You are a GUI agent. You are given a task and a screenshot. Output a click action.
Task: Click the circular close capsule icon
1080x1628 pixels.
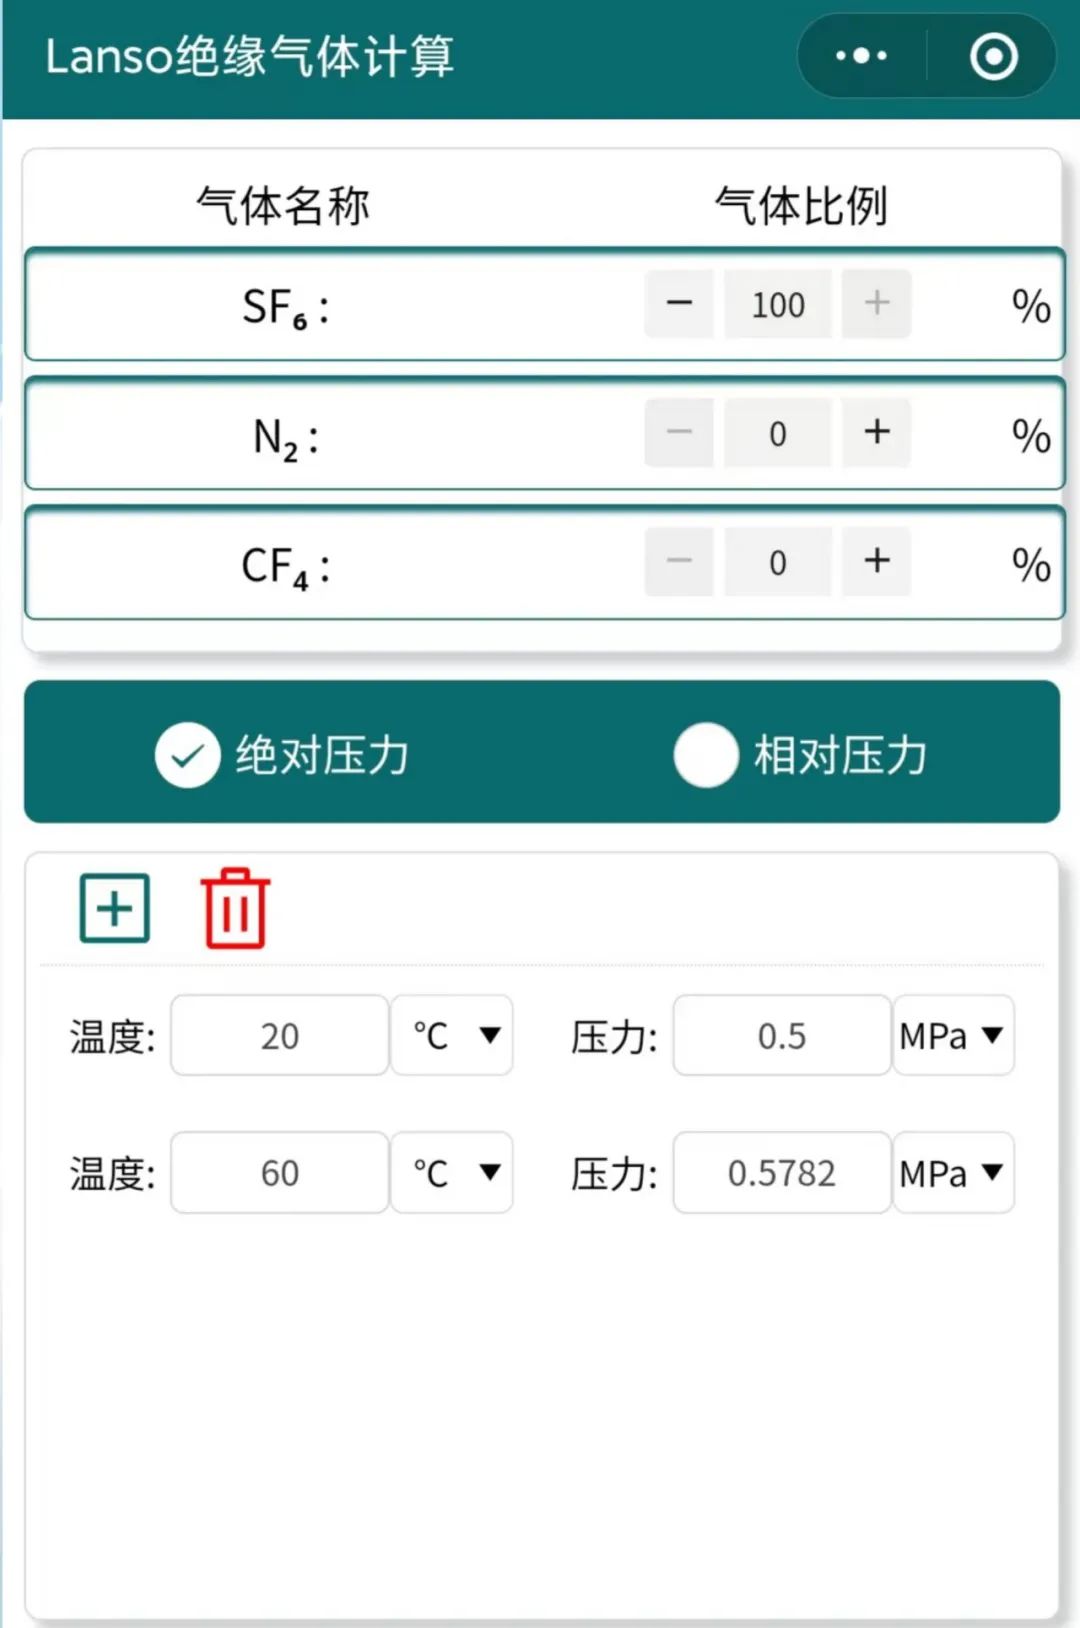(993, 57)
